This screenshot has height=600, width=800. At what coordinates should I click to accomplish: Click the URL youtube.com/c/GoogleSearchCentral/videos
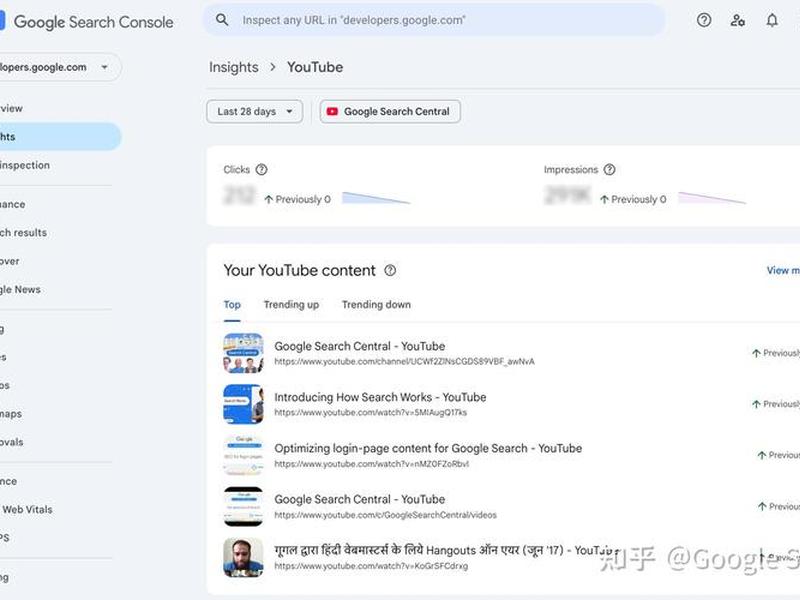[x=385, y=515]
